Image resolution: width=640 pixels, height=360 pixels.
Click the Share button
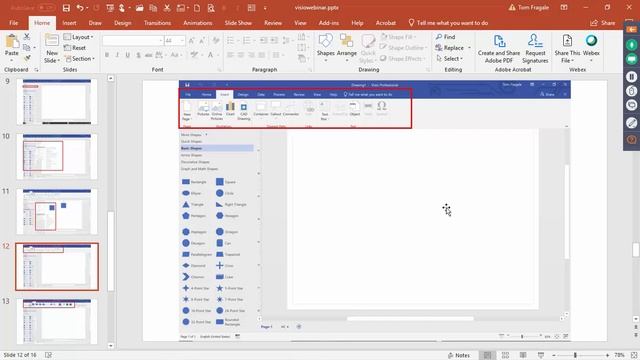point(603,23)
